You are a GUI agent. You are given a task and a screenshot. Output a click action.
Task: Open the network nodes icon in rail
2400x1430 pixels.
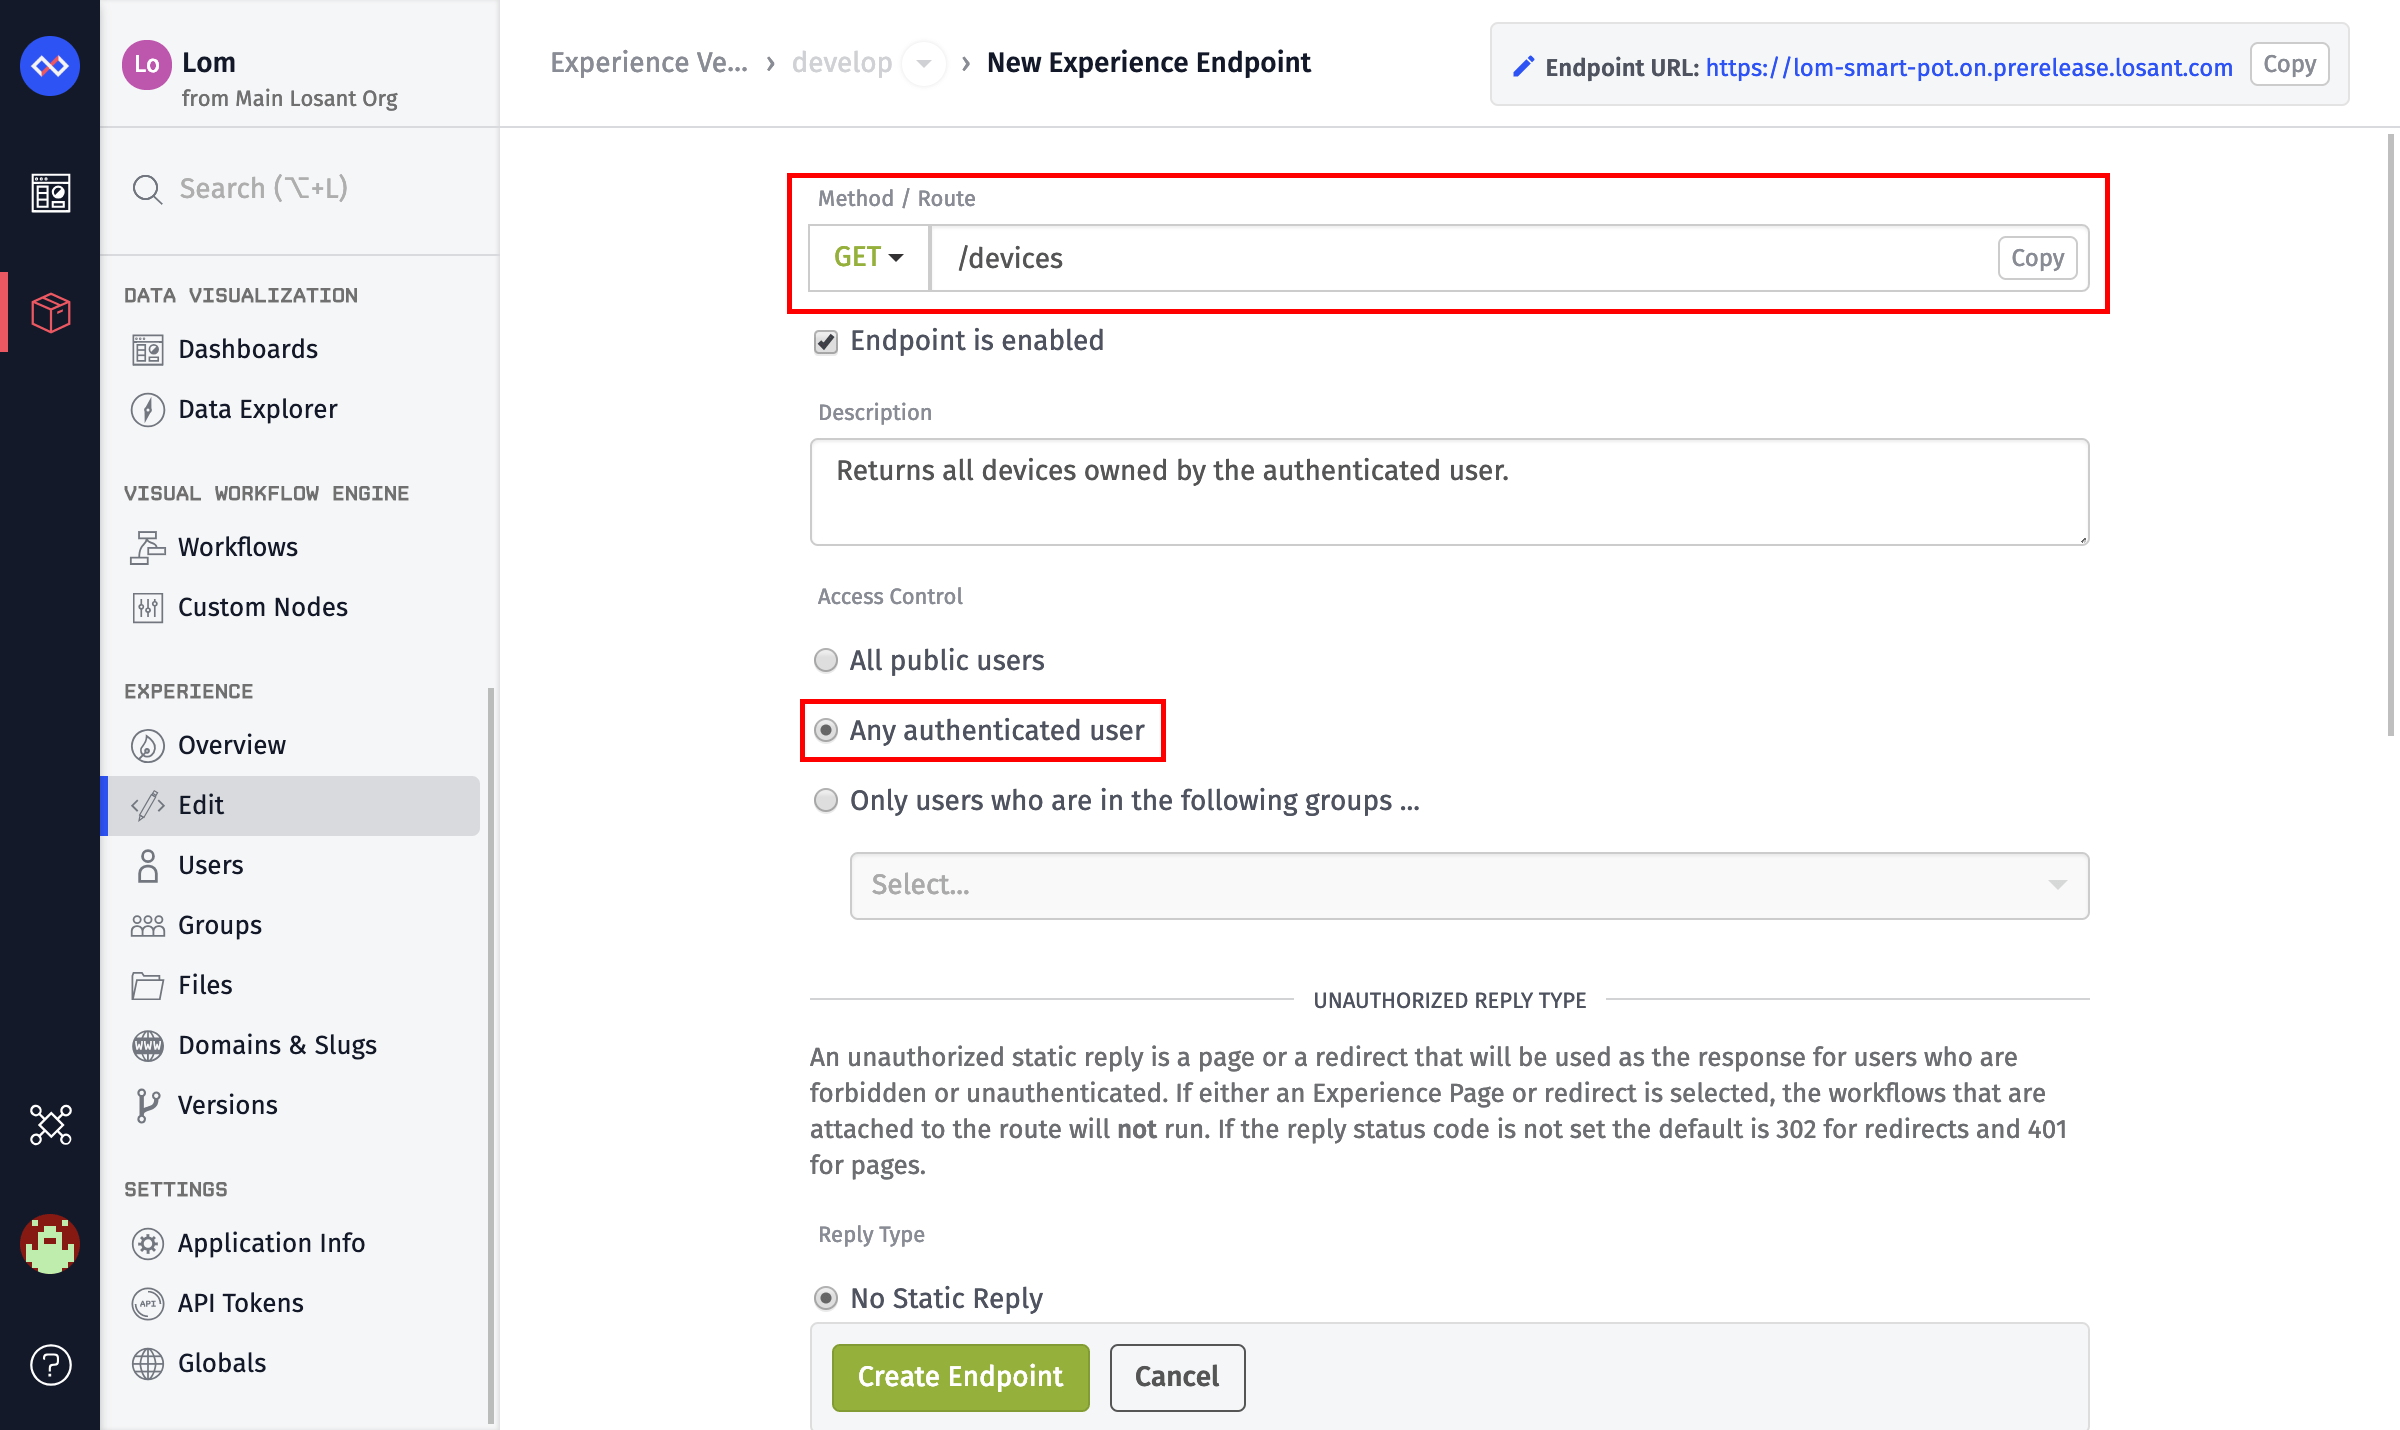tap(50, 1125)
